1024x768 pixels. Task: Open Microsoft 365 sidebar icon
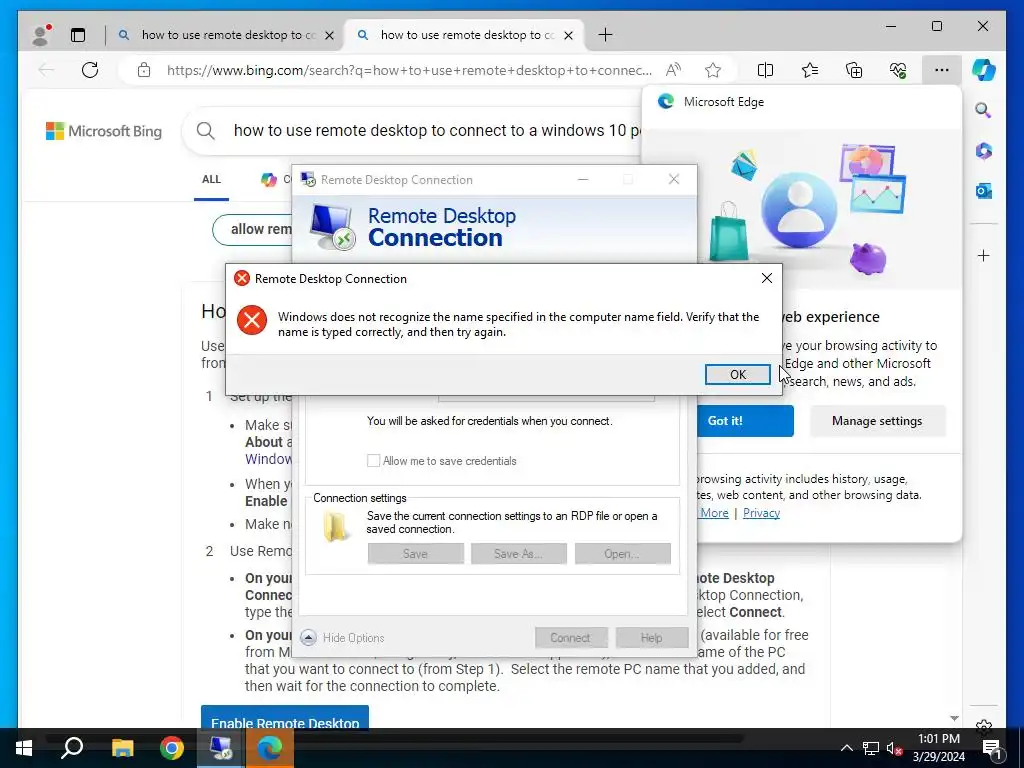point(984,151)
